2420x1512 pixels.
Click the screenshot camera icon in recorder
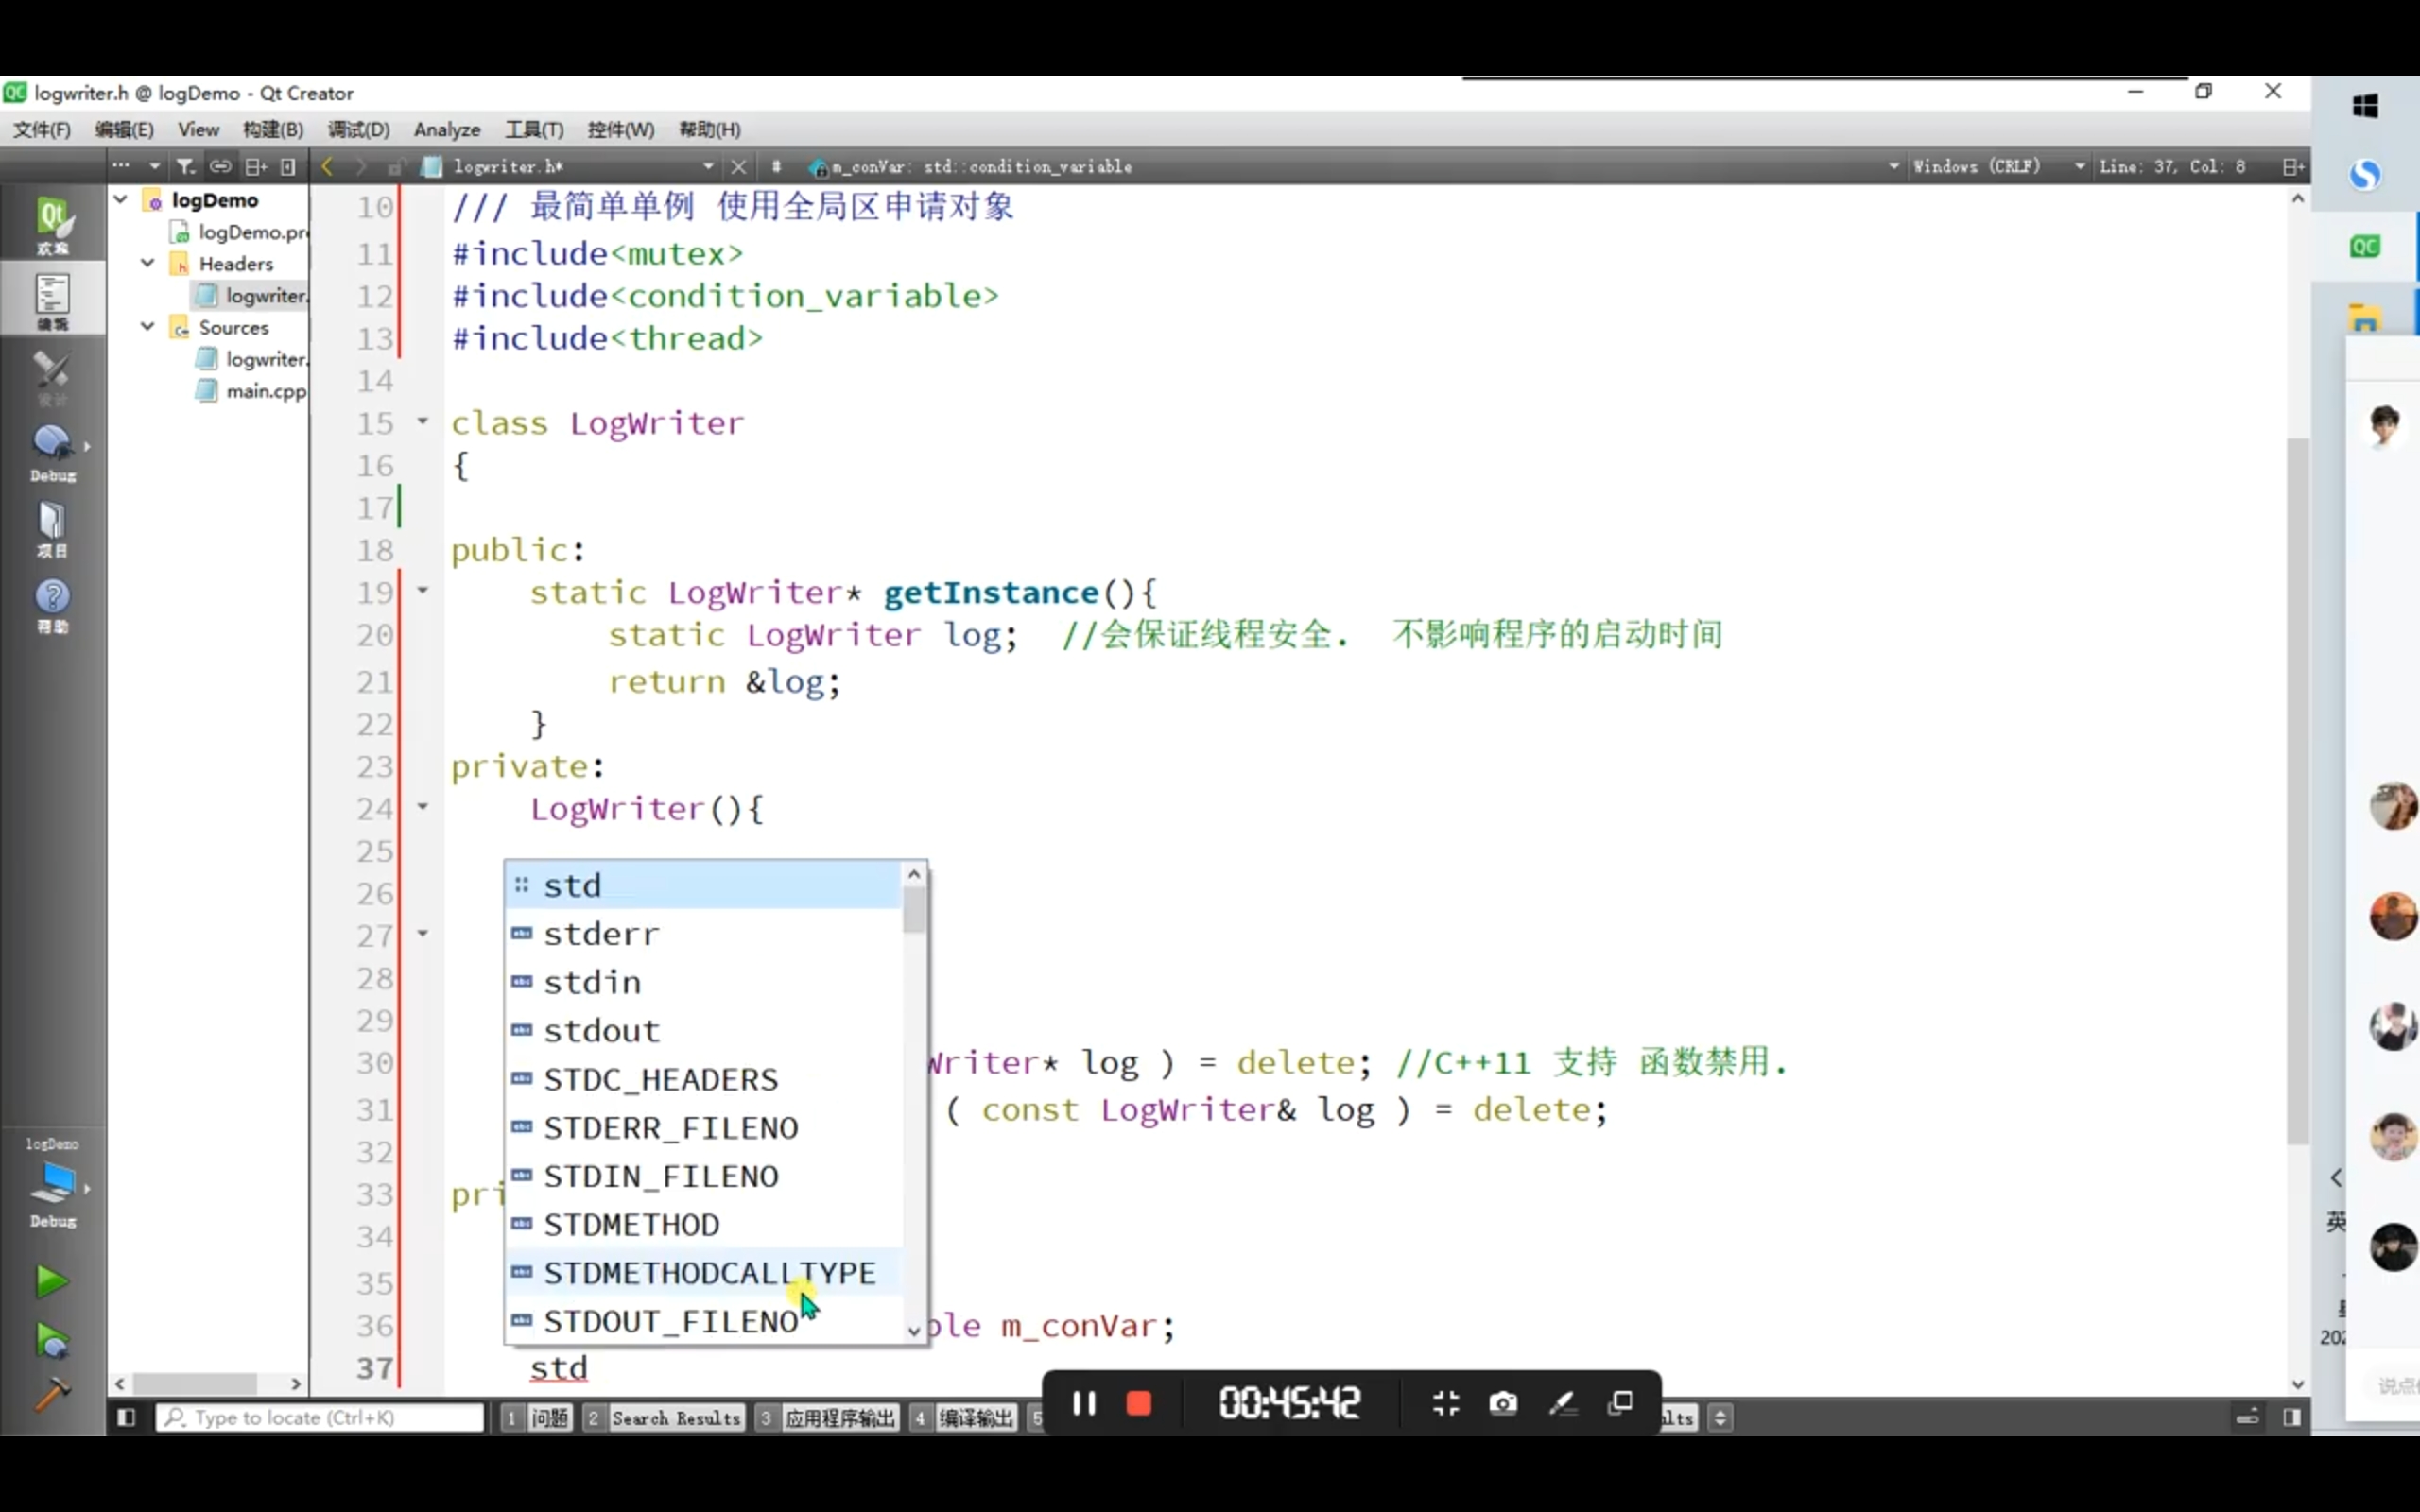(1502, 1403)
